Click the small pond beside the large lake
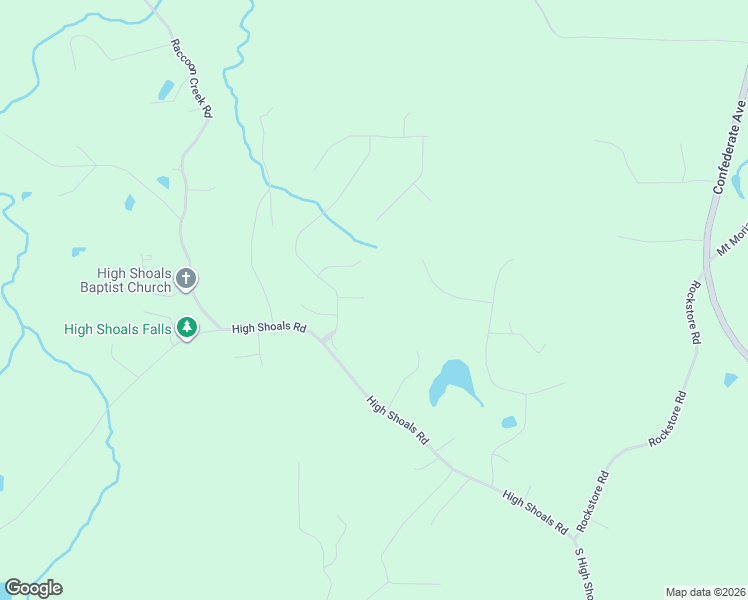The height and width of the screenshot is (600, 748). pos(509,422)
